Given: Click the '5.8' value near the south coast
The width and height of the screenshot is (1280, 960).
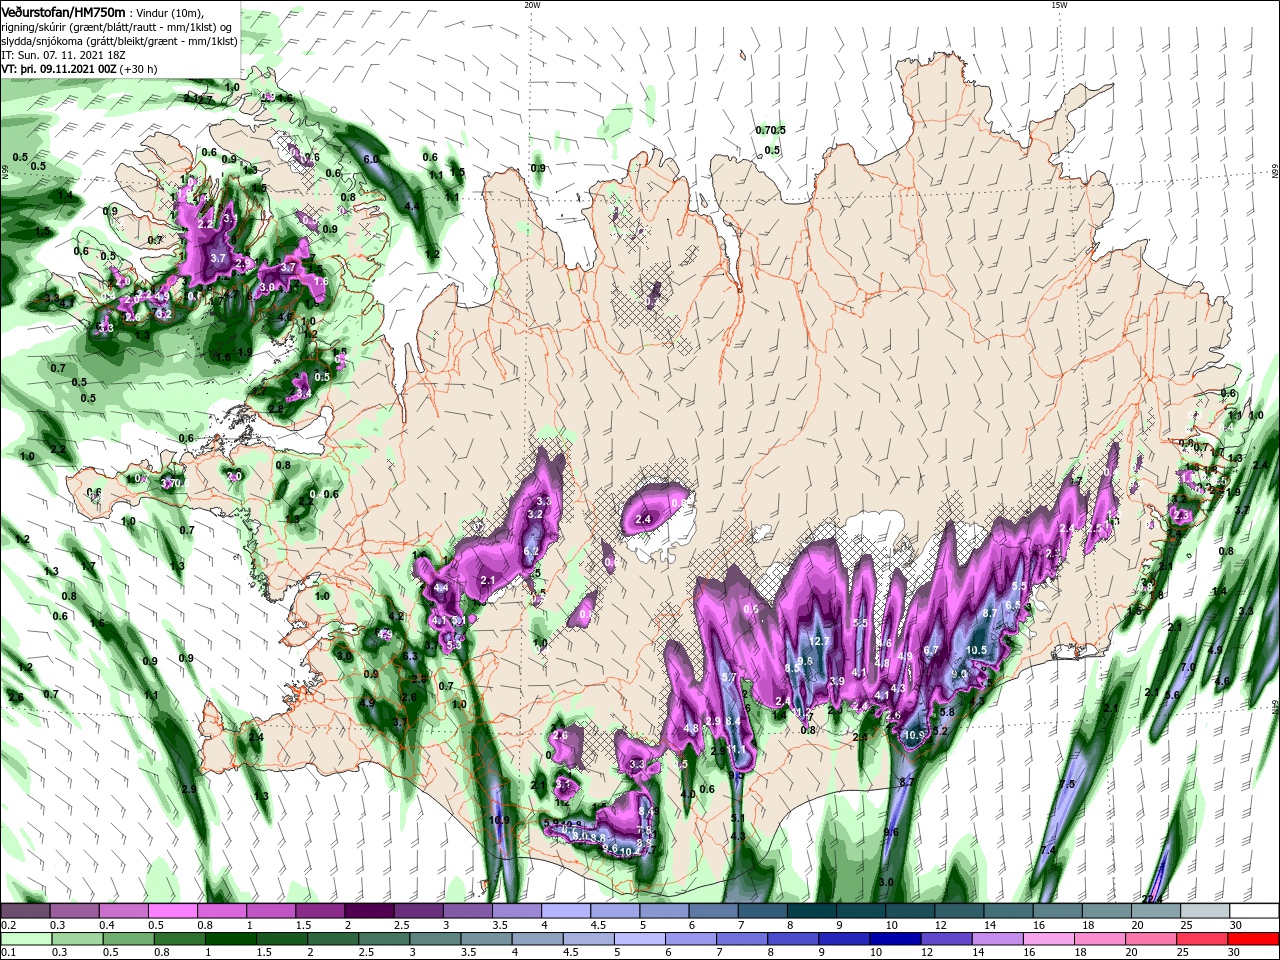Looking at the screenshot, I should coord(948,712).
